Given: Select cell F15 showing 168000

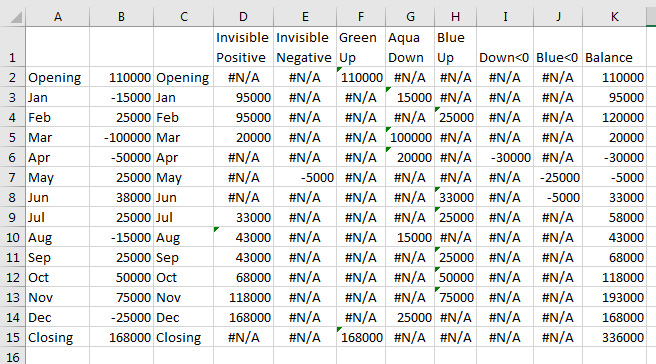Looking at the screenshot, I should tap(361, 337).
